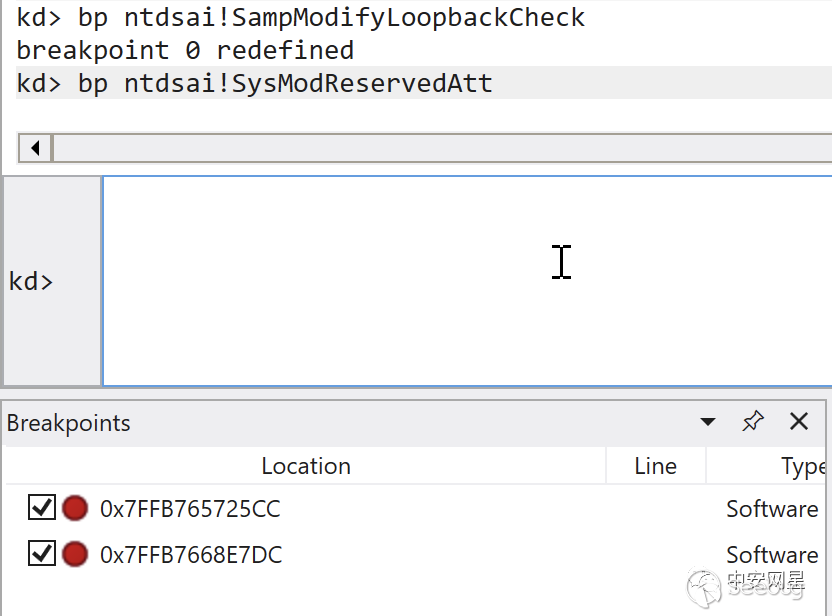This screenshot has width=832, height=616.
Task: Click the left scroll arrow of the horizontal scrollbar
Action: click(35, 148)
